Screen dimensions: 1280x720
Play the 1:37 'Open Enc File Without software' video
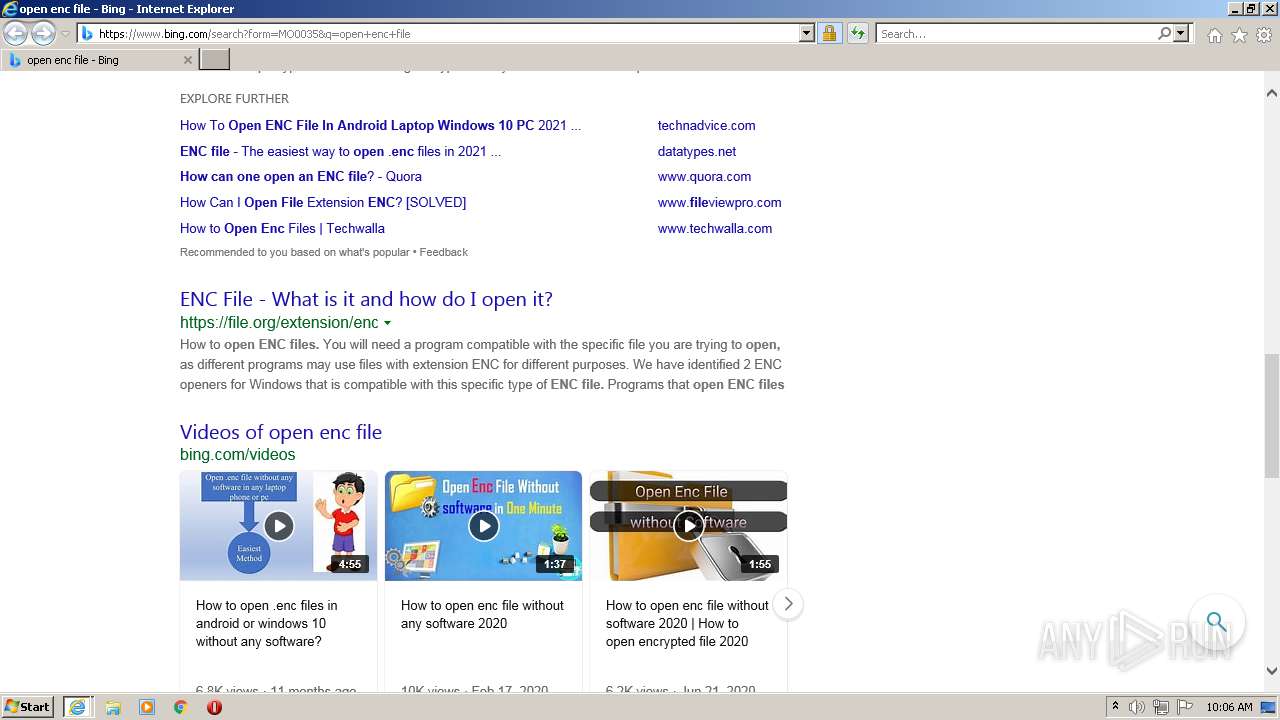coord(483,526)
